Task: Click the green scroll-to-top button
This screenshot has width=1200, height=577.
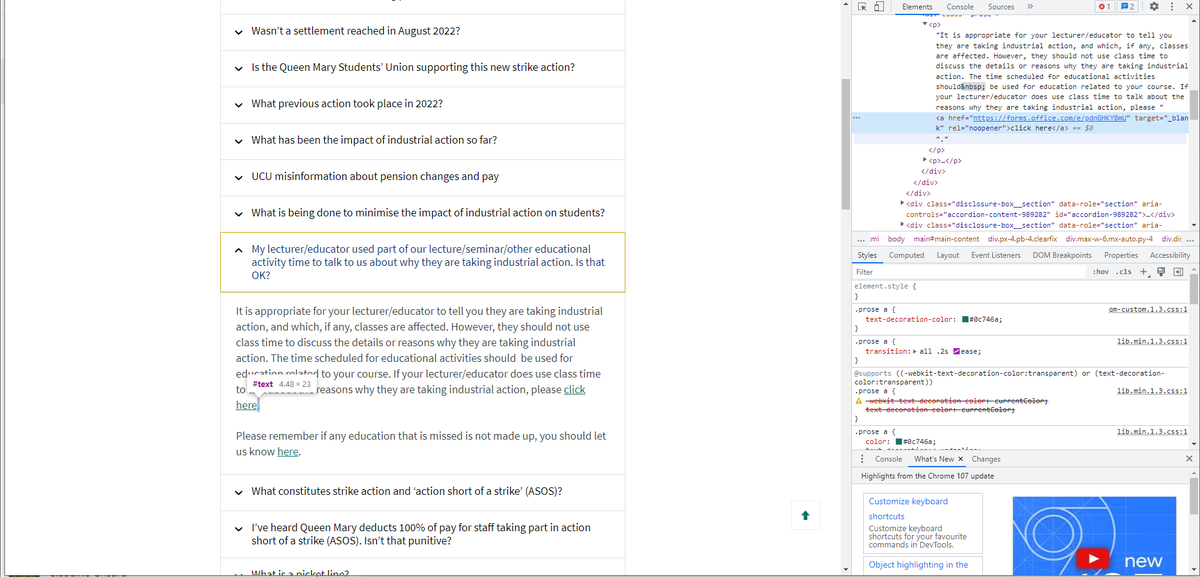Action: pyautogui.click(x=805, y=515)
